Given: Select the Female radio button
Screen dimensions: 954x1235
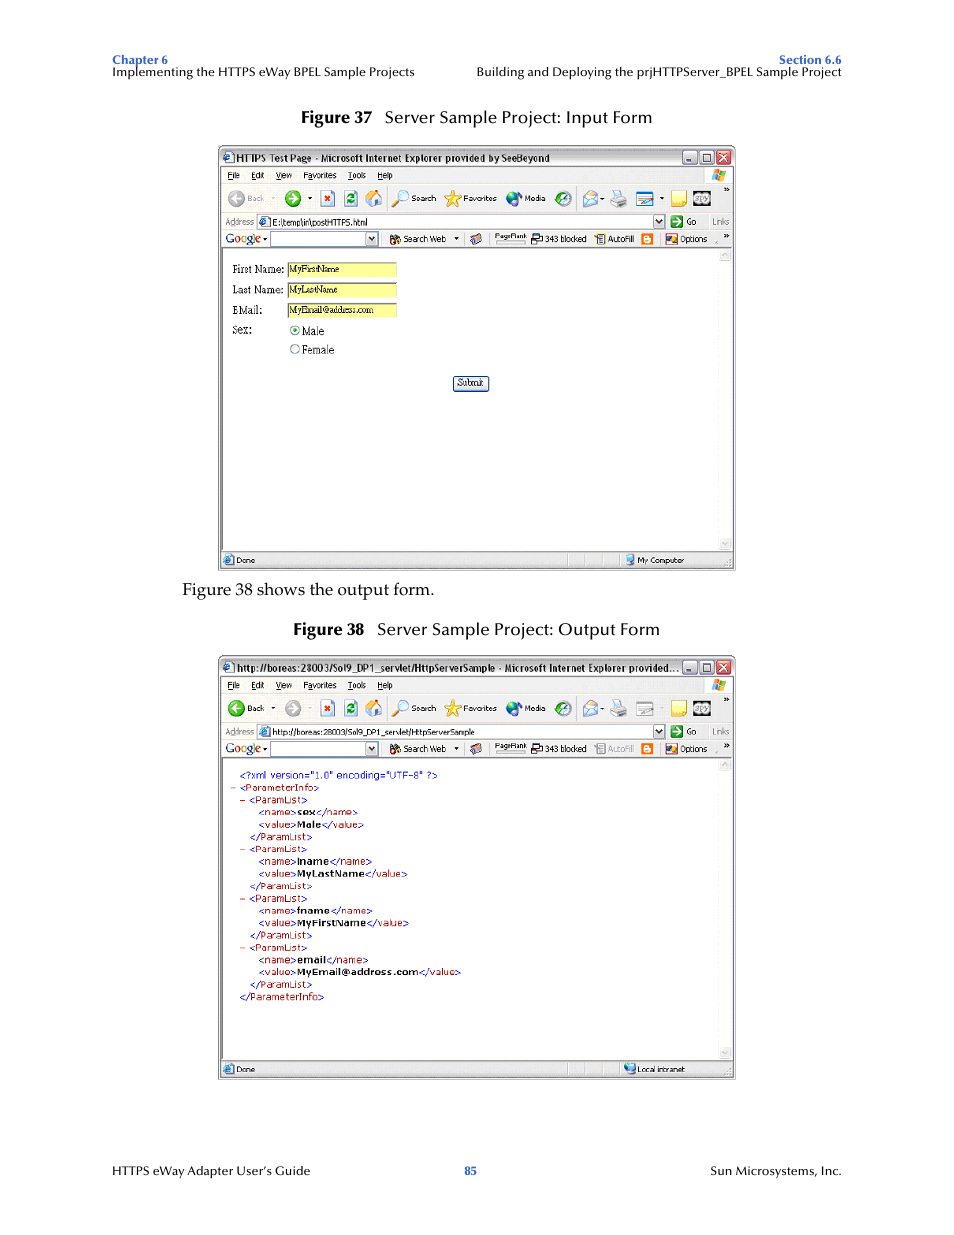Looking at the screenshot, I should coord(295,349).
